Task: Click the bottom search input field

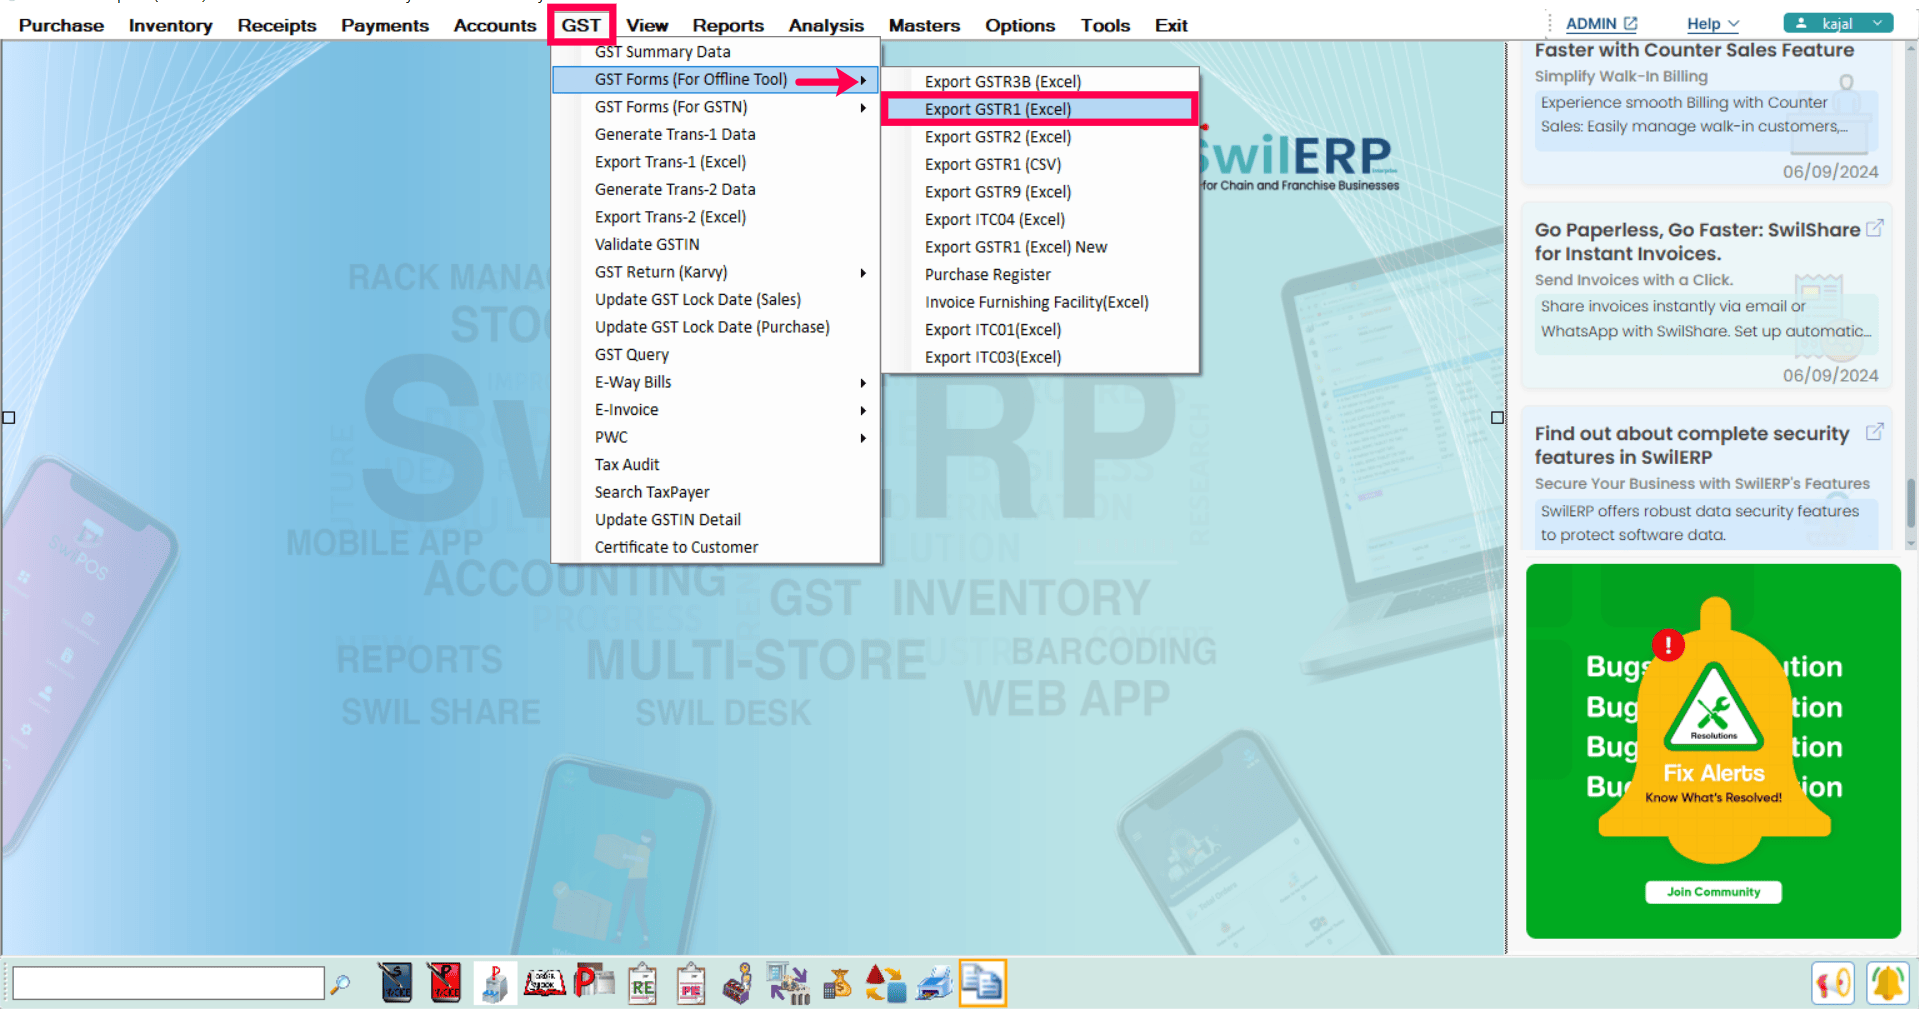Action: (x=168, y=983)
